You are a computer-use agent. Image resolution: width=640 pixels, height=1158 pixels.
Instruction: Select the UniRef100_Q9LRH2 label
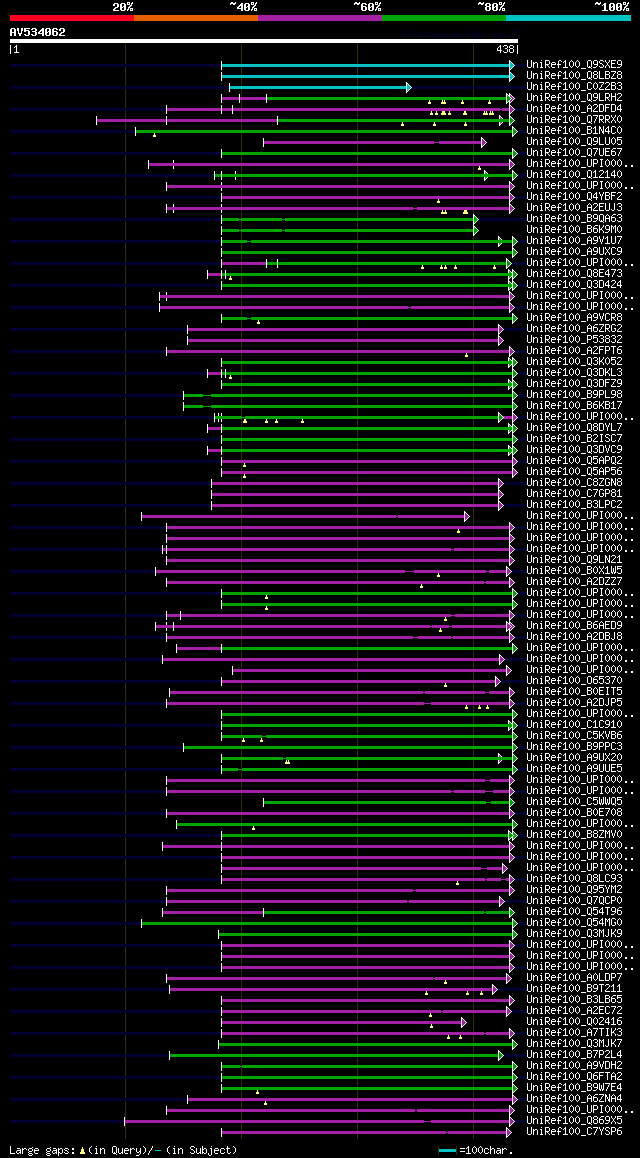[574, 97]
